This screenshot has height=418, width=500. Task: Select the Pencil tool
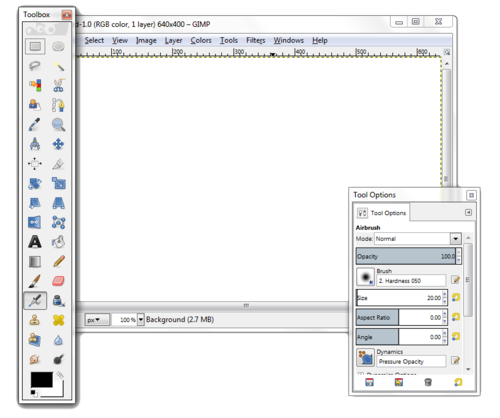[x=59, y=261]
